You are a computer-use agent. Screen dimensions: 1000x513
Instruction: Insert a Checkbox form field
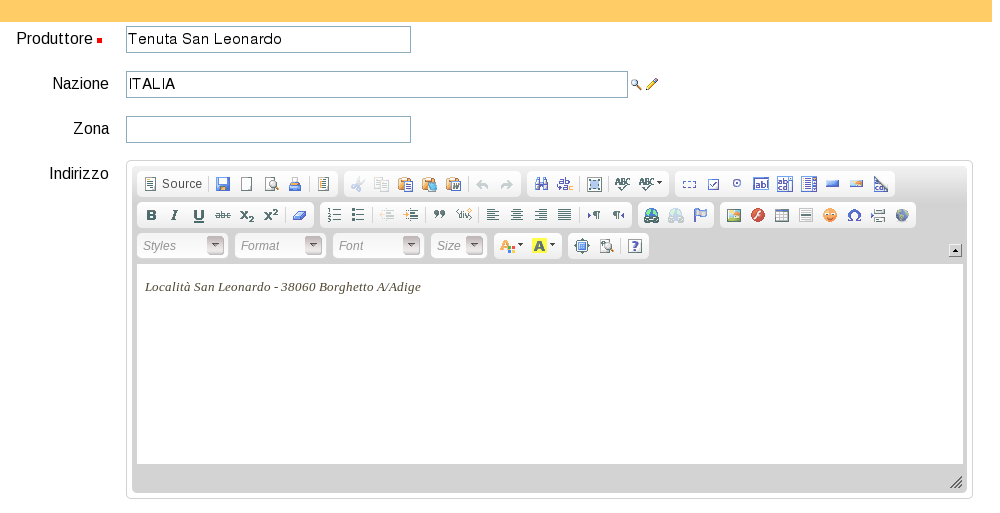[713, 184]
